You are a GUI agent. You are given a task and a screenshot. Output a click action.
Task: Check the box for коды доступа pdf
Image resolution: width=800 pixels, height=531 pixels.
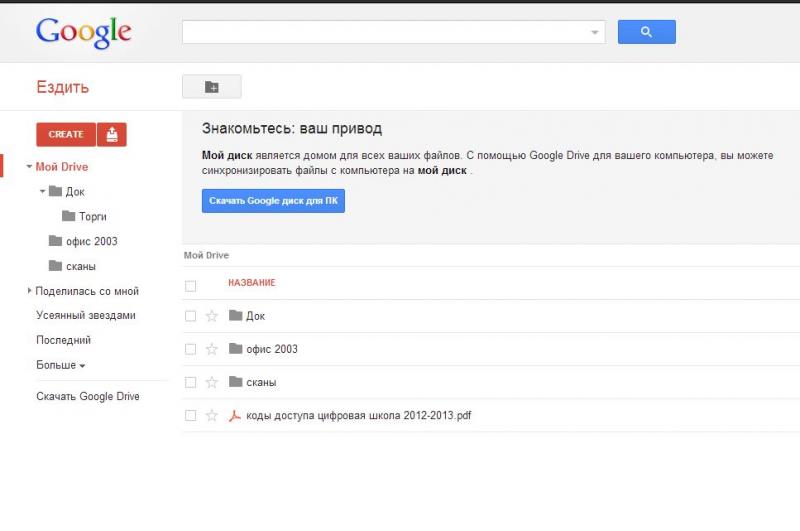[190, 416]
